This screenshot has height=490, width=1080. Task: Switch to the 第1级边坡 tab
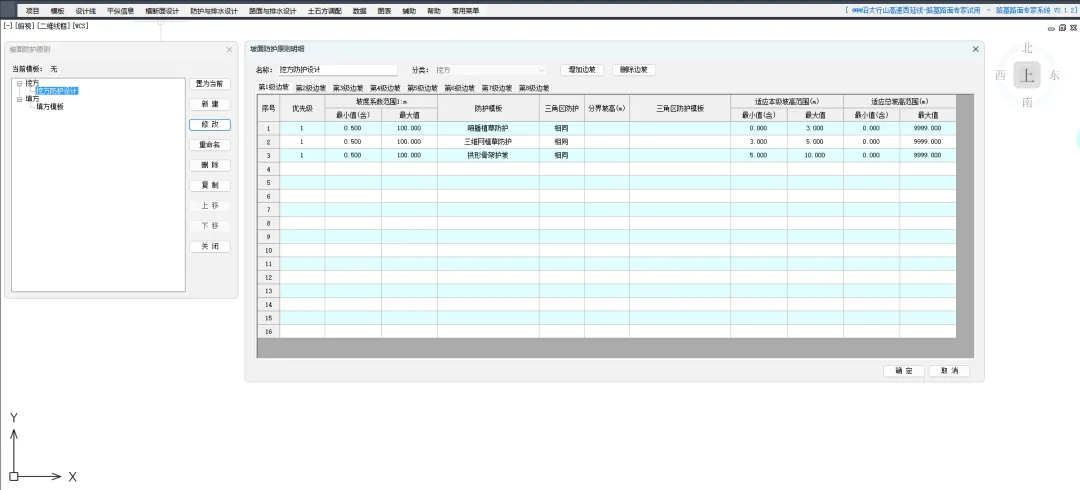pos(273,88)
